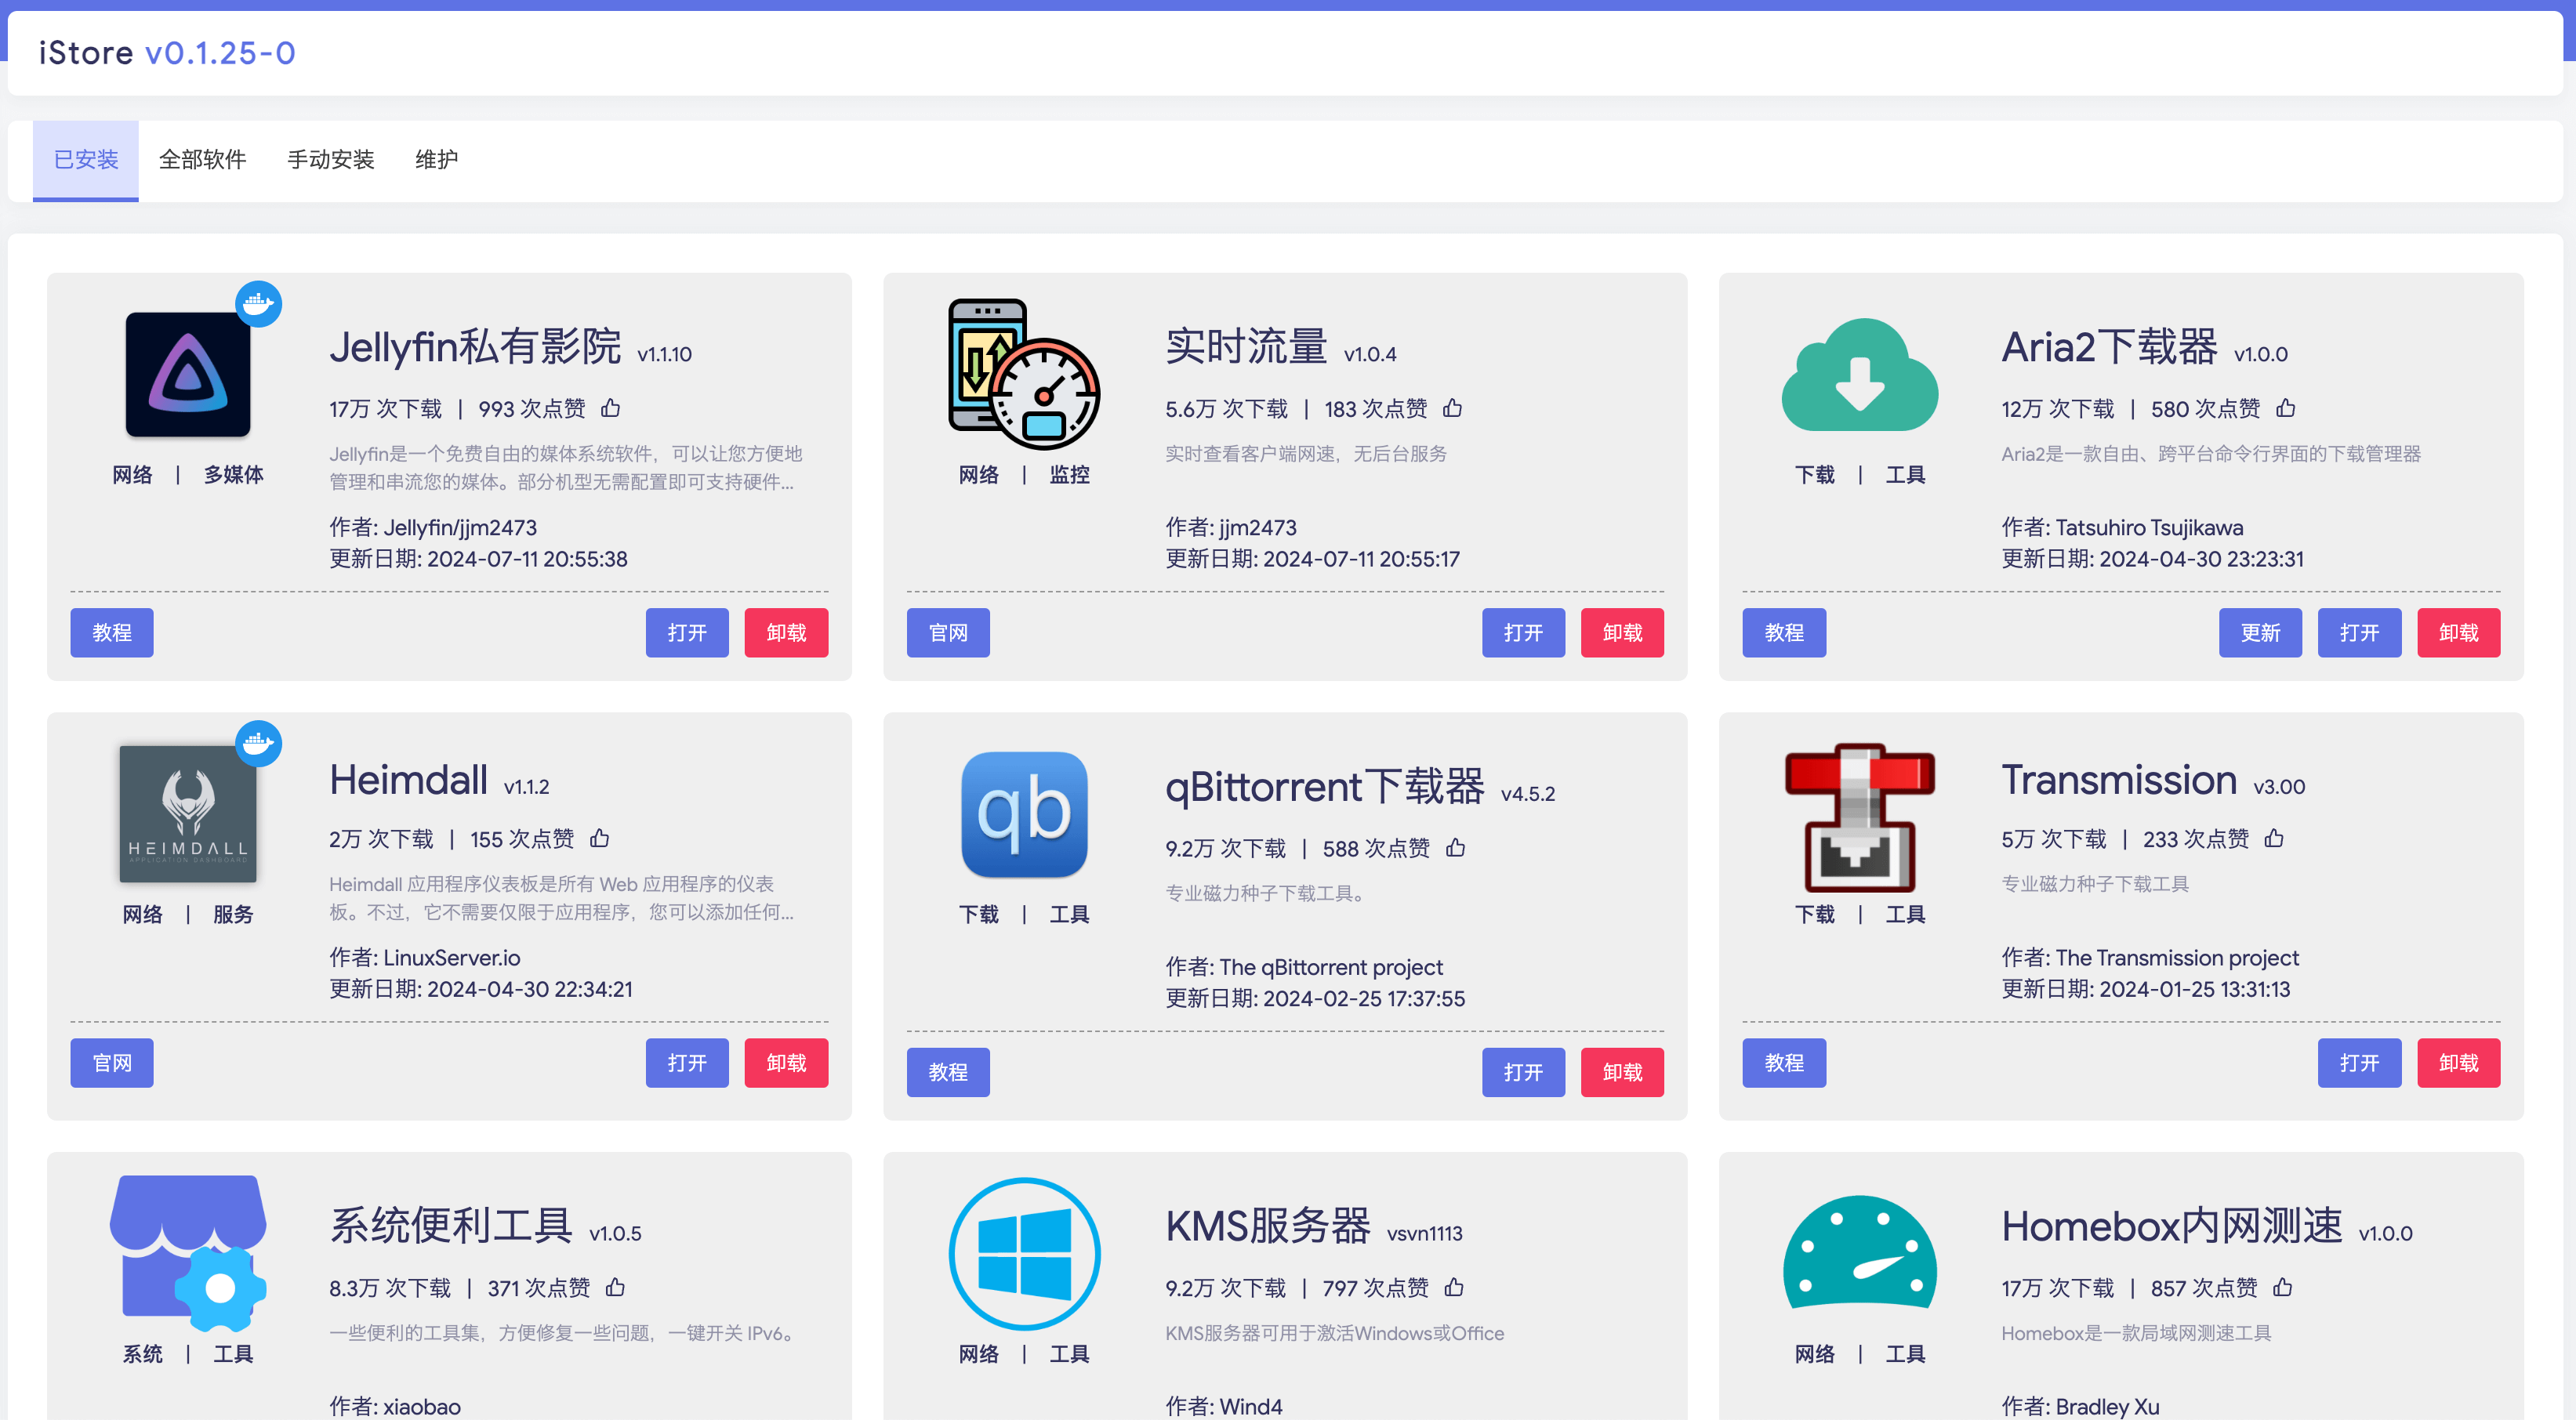Click the 系统便利工具 store gear icon
2576x1420 pixels.
pyautogui.click(x=188, y=1253)
